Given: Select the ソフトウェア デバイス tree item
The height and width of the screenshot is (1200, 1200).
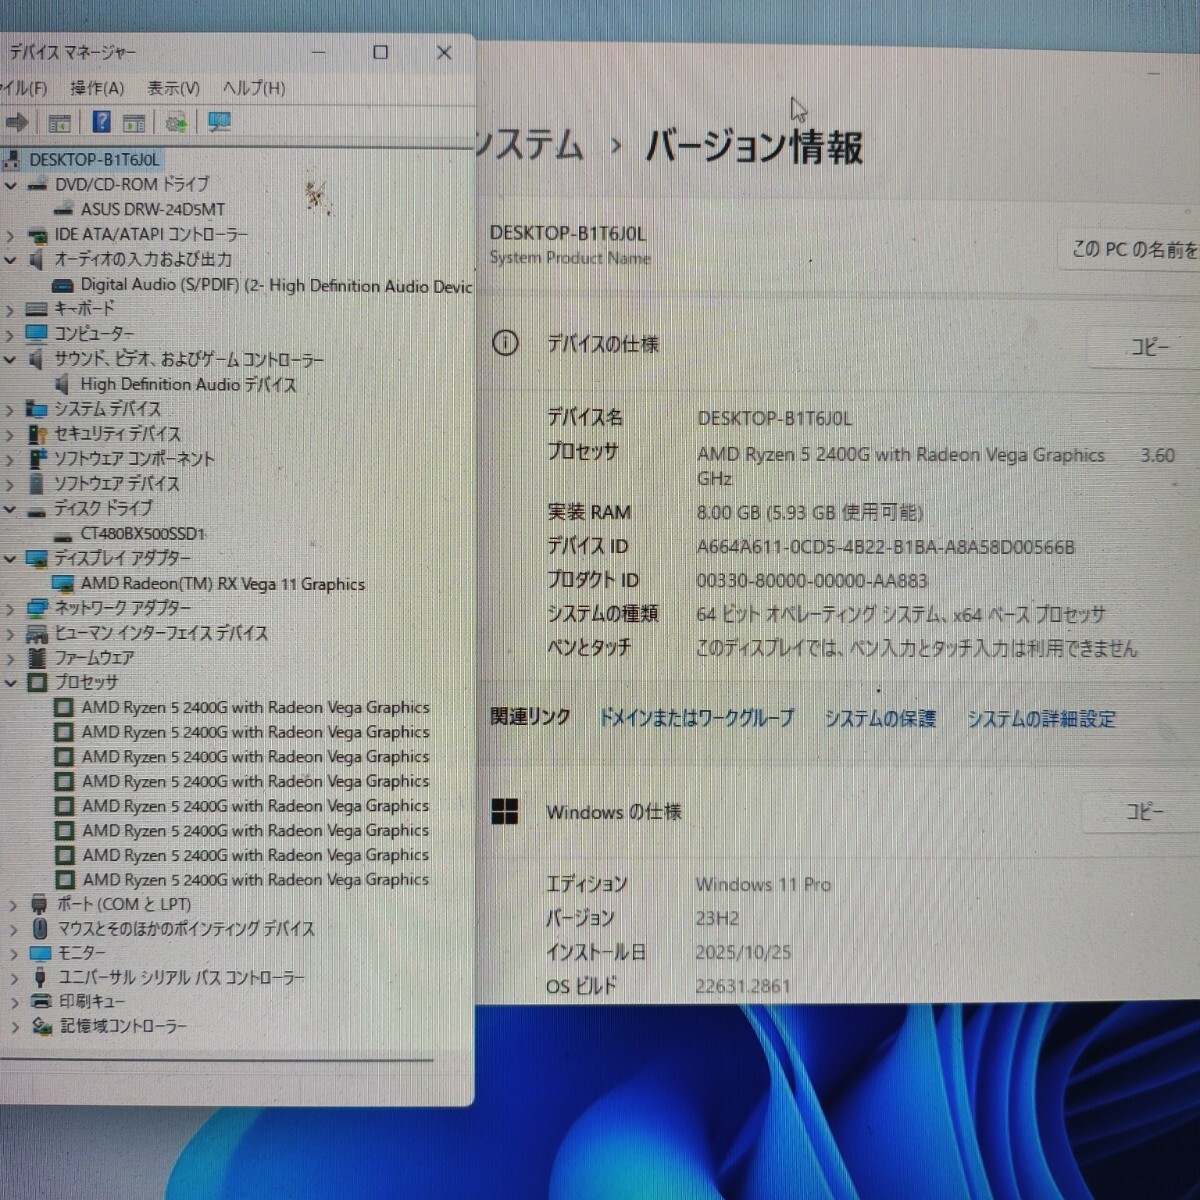Looking at the screenshot, I should pyautogui.click(x=116, y=484).
